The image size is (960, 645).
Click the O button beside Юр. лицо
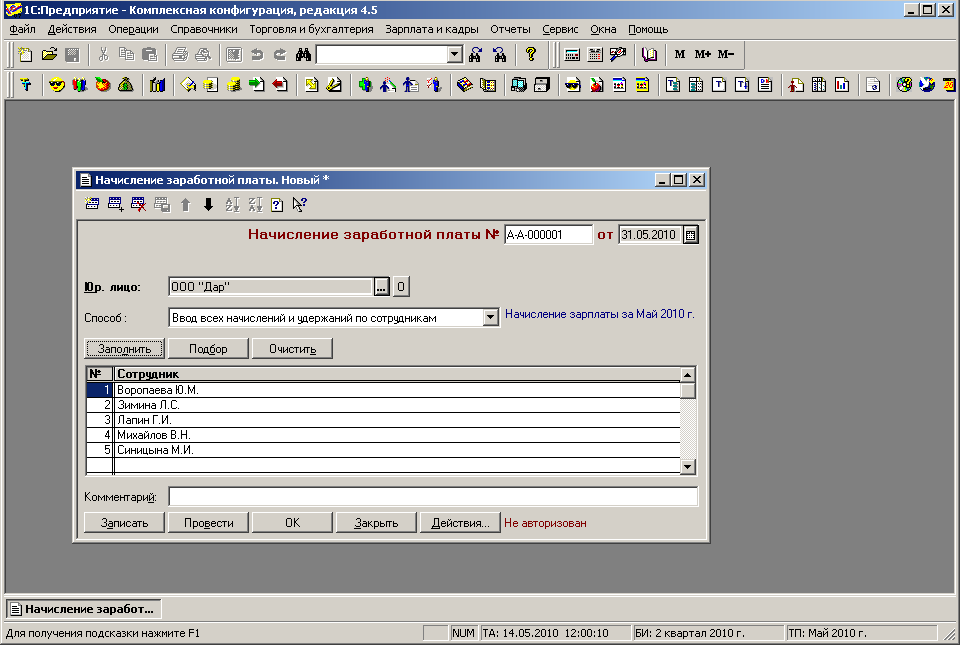coord(401,286)
